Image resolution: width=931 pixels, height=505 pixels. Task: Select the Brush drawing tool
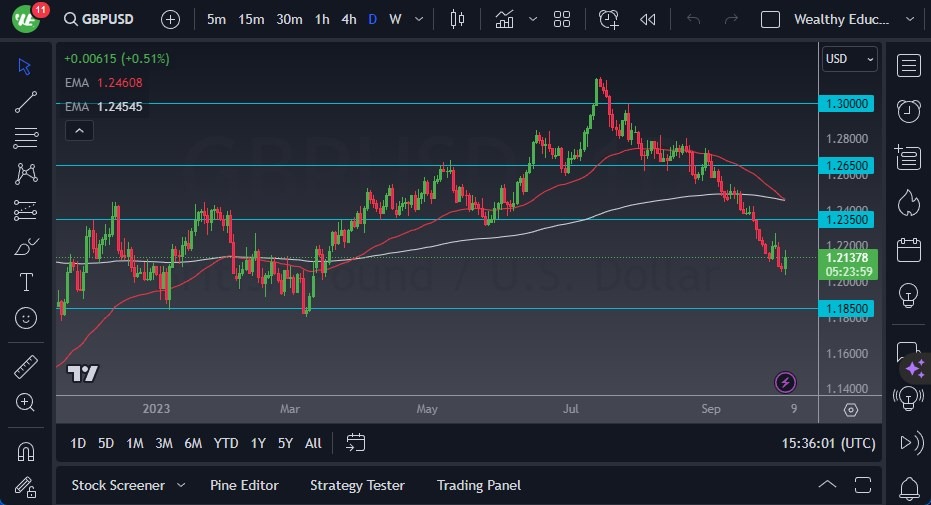click(x=26, y=247)
